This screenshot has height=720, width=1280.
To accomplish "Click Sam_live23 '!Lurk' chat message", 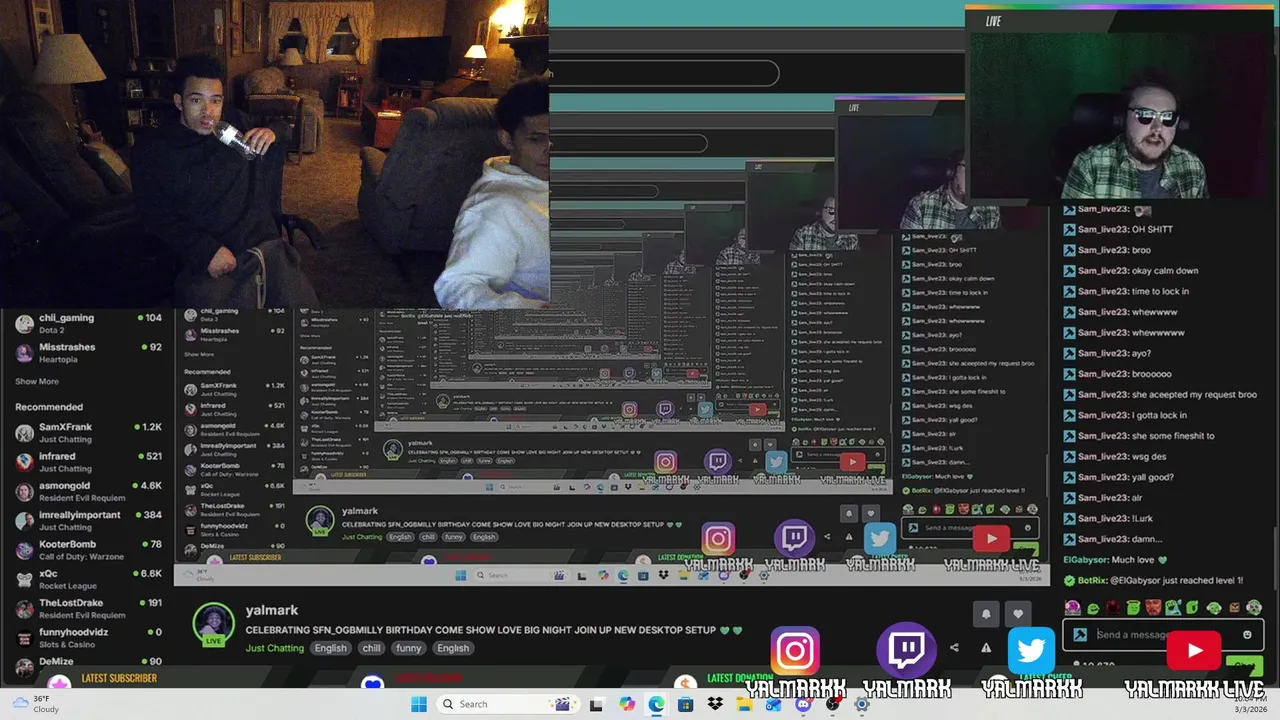I will pos(1108,518).
